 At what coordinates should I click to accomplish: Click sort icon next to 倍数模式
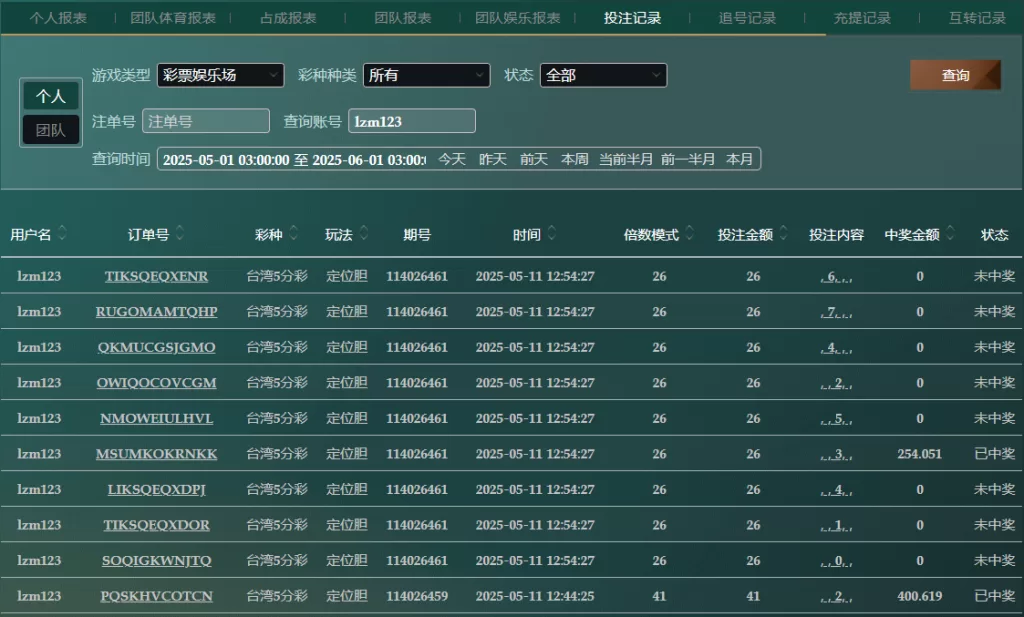(x=689, y=235)
